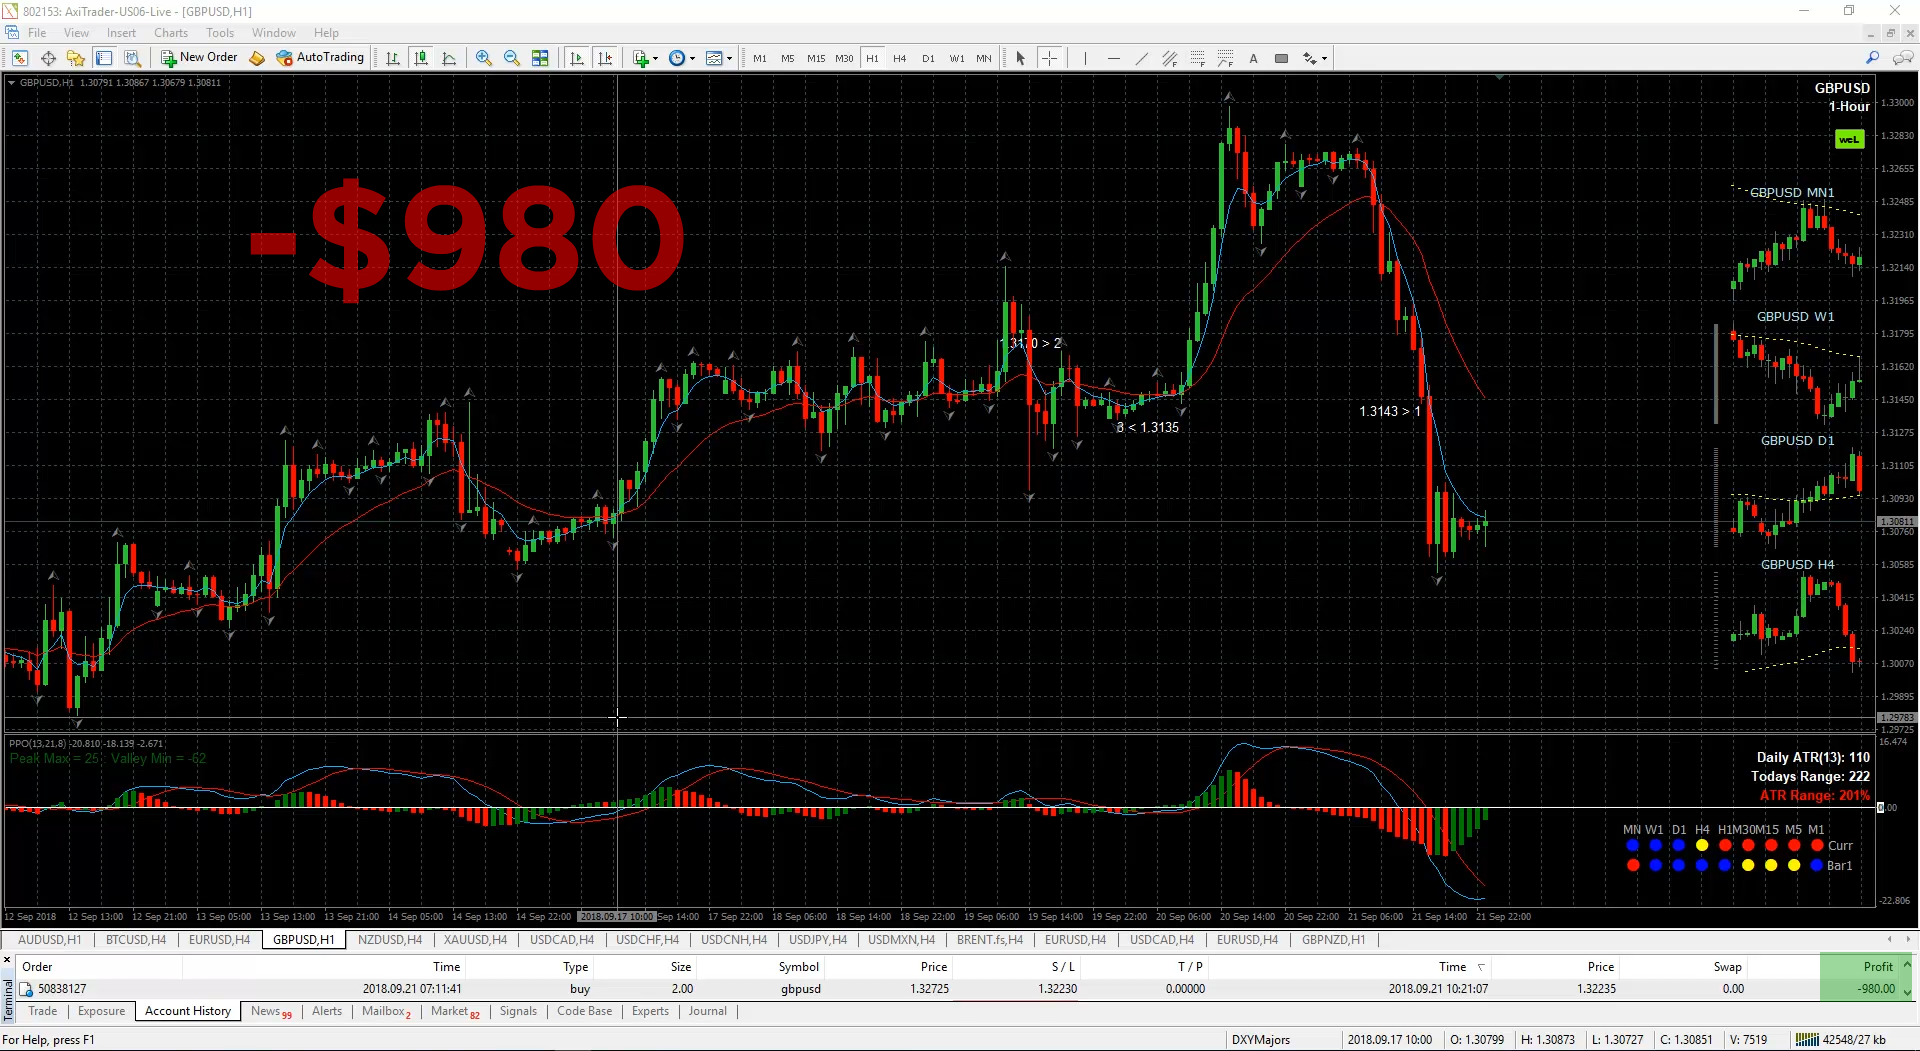Switch timeframe to D1
Viewport: 1920px width, 1051px height.
[928, 58]
